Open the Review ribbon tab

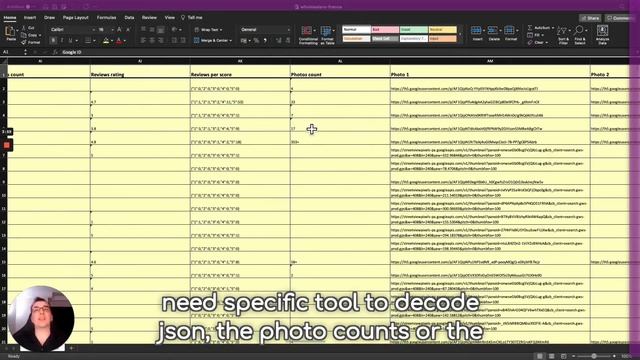coord(149,18)
